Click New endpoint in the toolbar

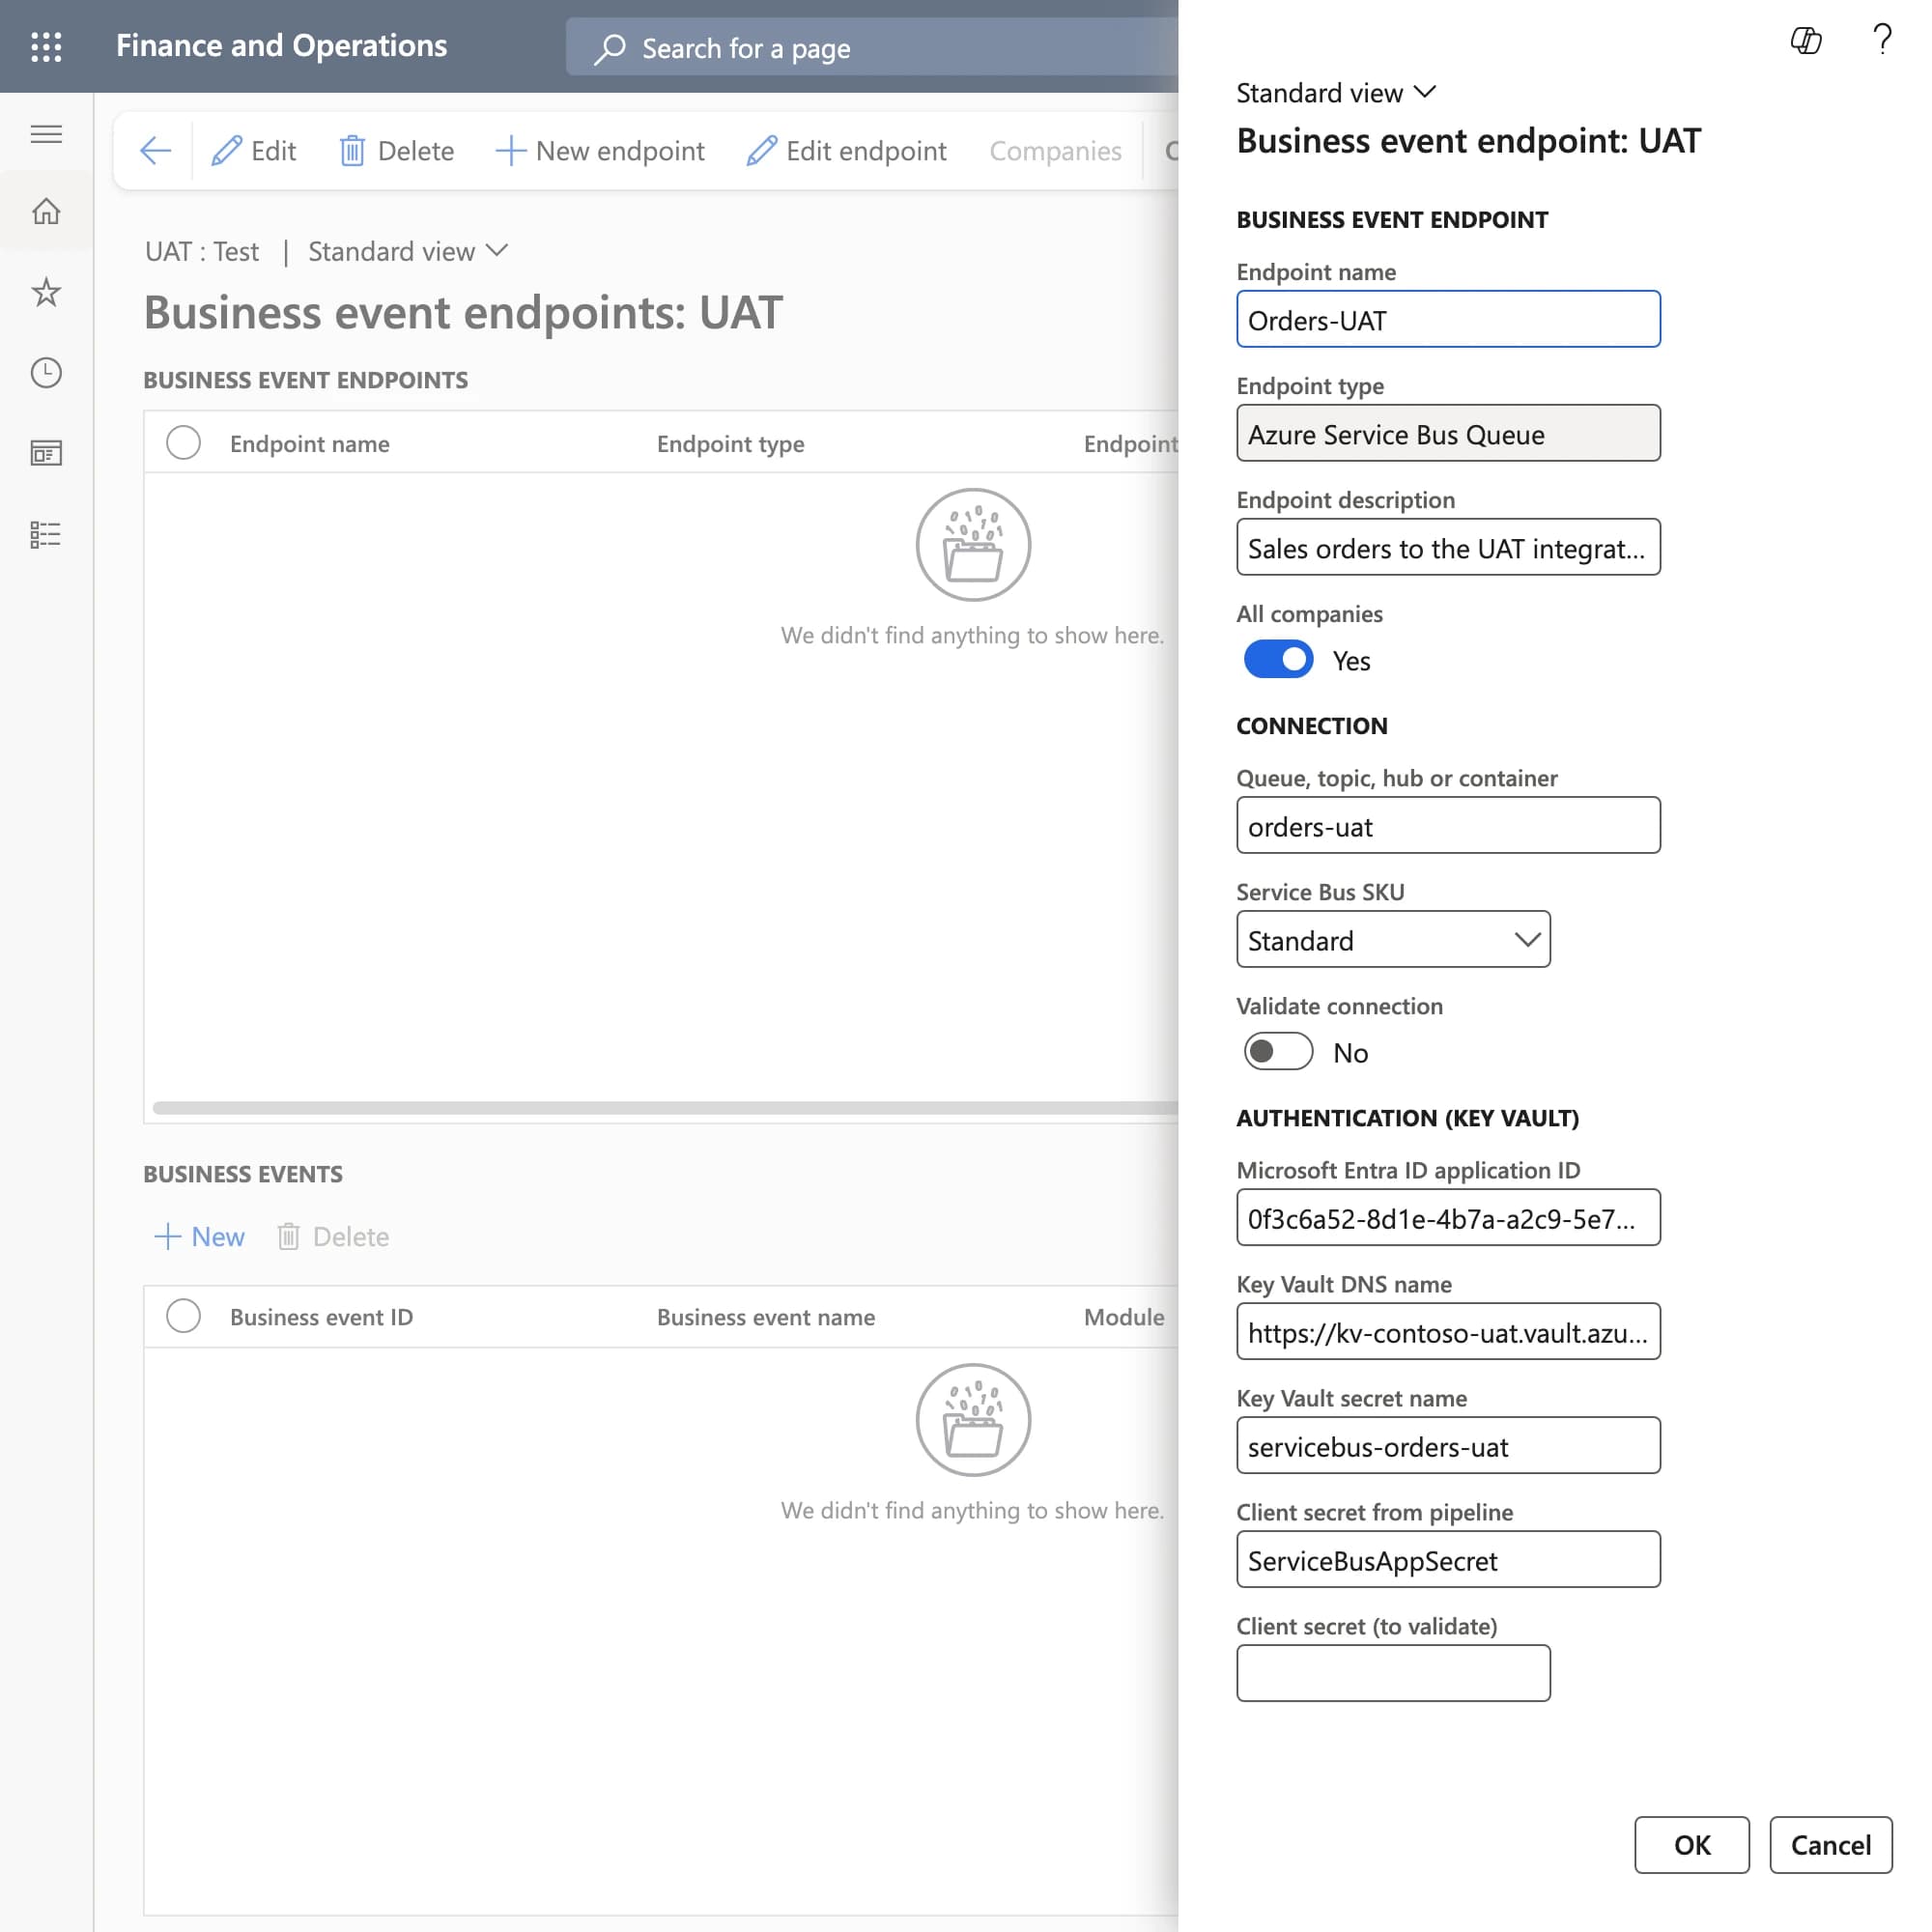pos(600,151)
